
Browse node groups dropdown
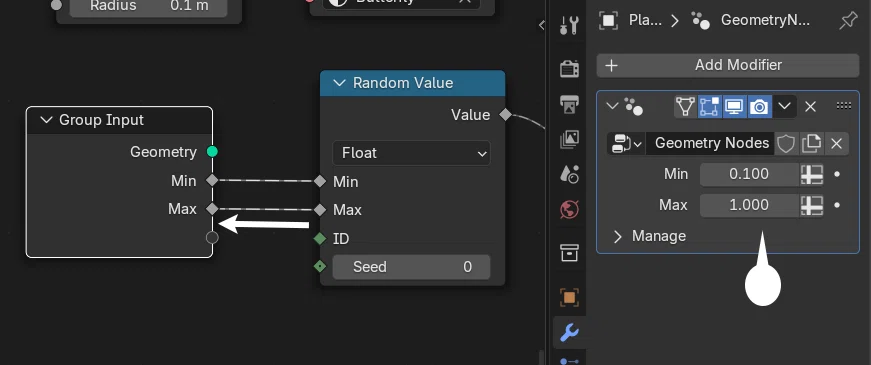point(627,144)
